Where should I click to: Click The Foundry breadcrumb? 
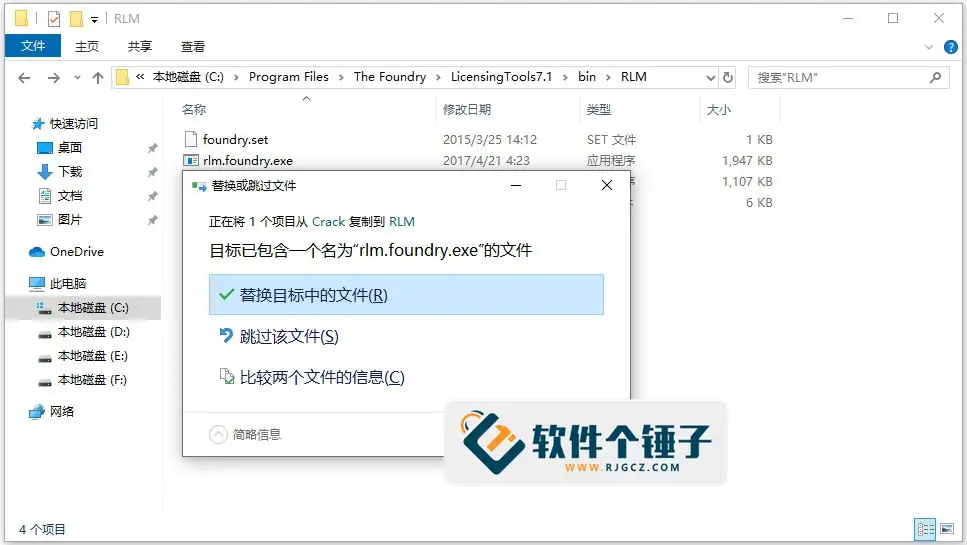(390, 77)
